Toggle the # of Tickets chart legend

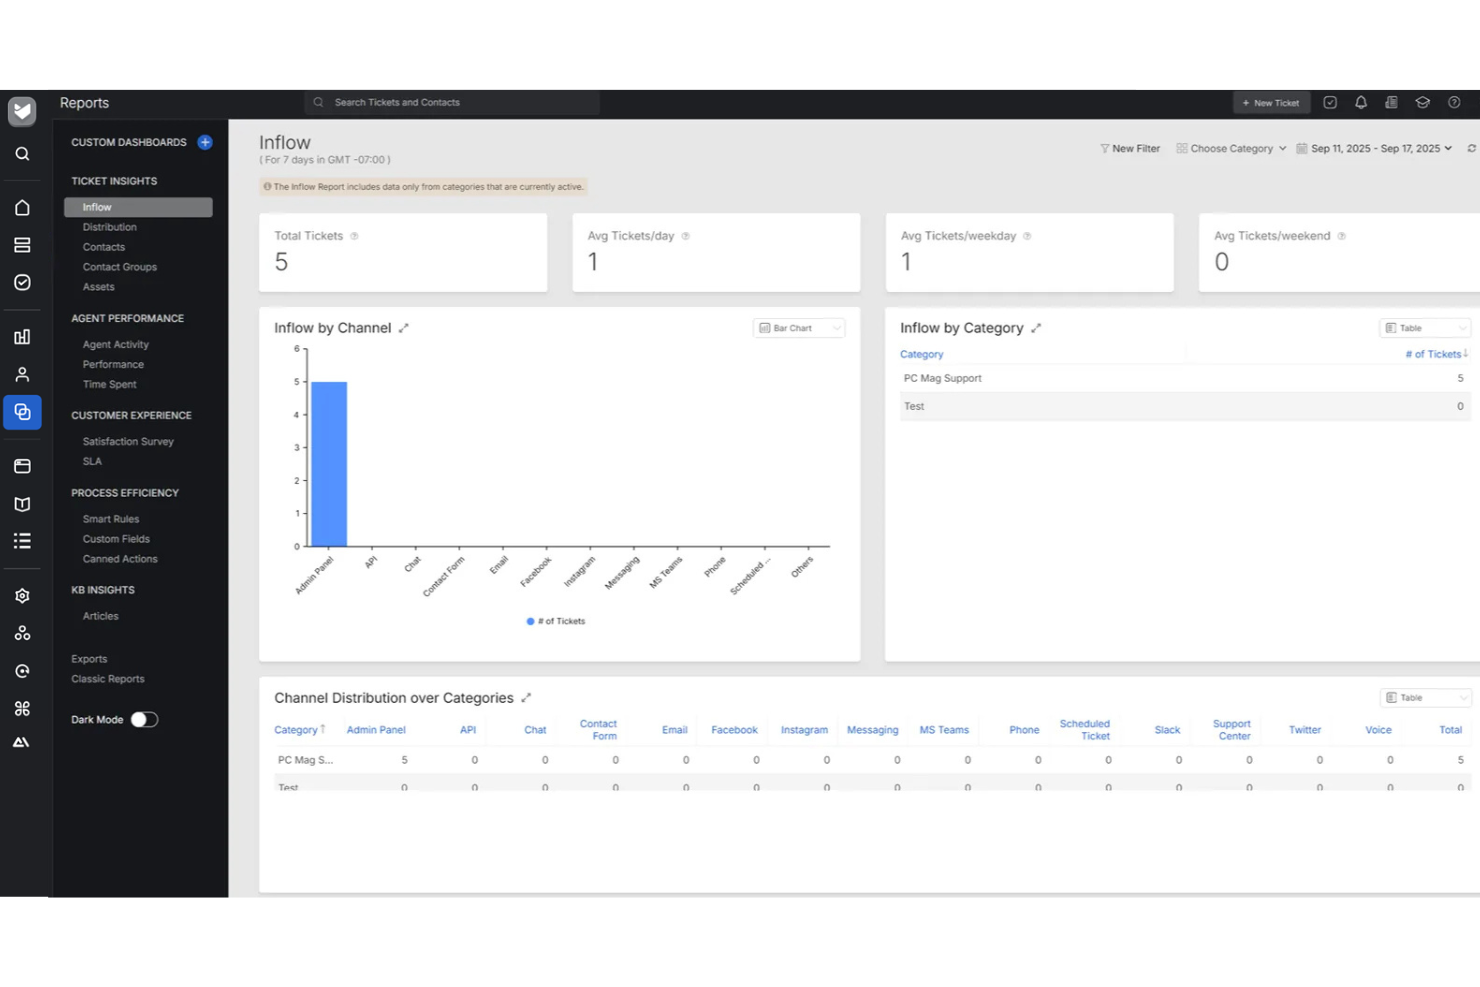(x=554, y=621)
